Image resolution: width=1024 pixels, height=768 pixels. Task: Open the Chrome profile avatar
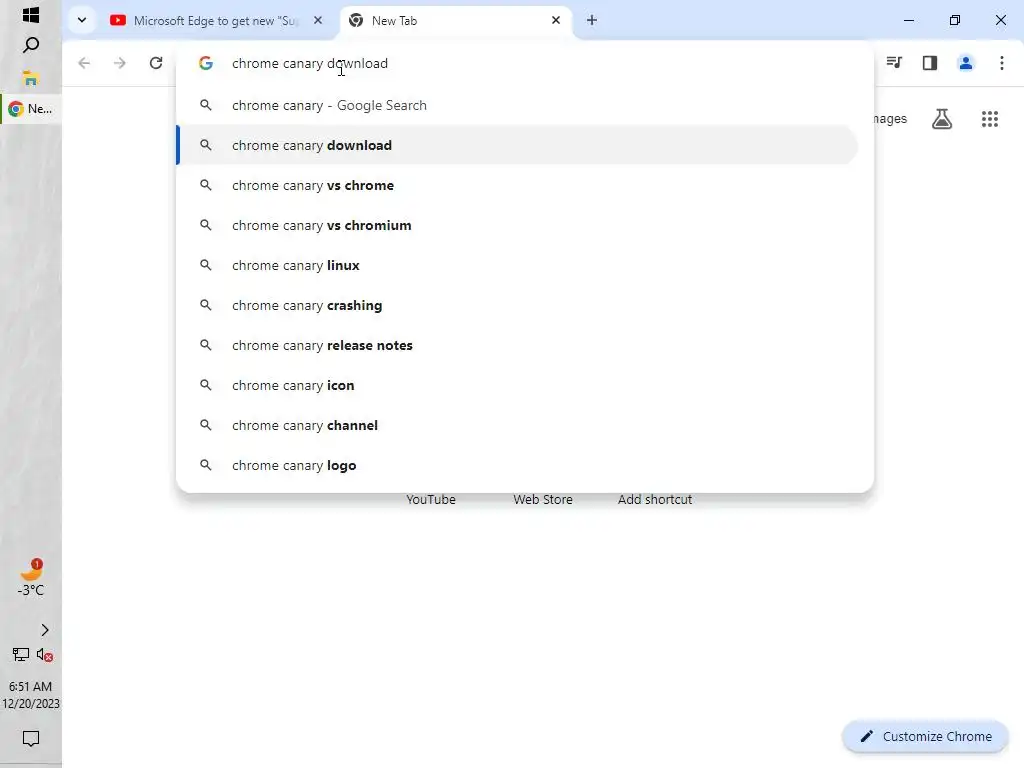coord(966,63)
